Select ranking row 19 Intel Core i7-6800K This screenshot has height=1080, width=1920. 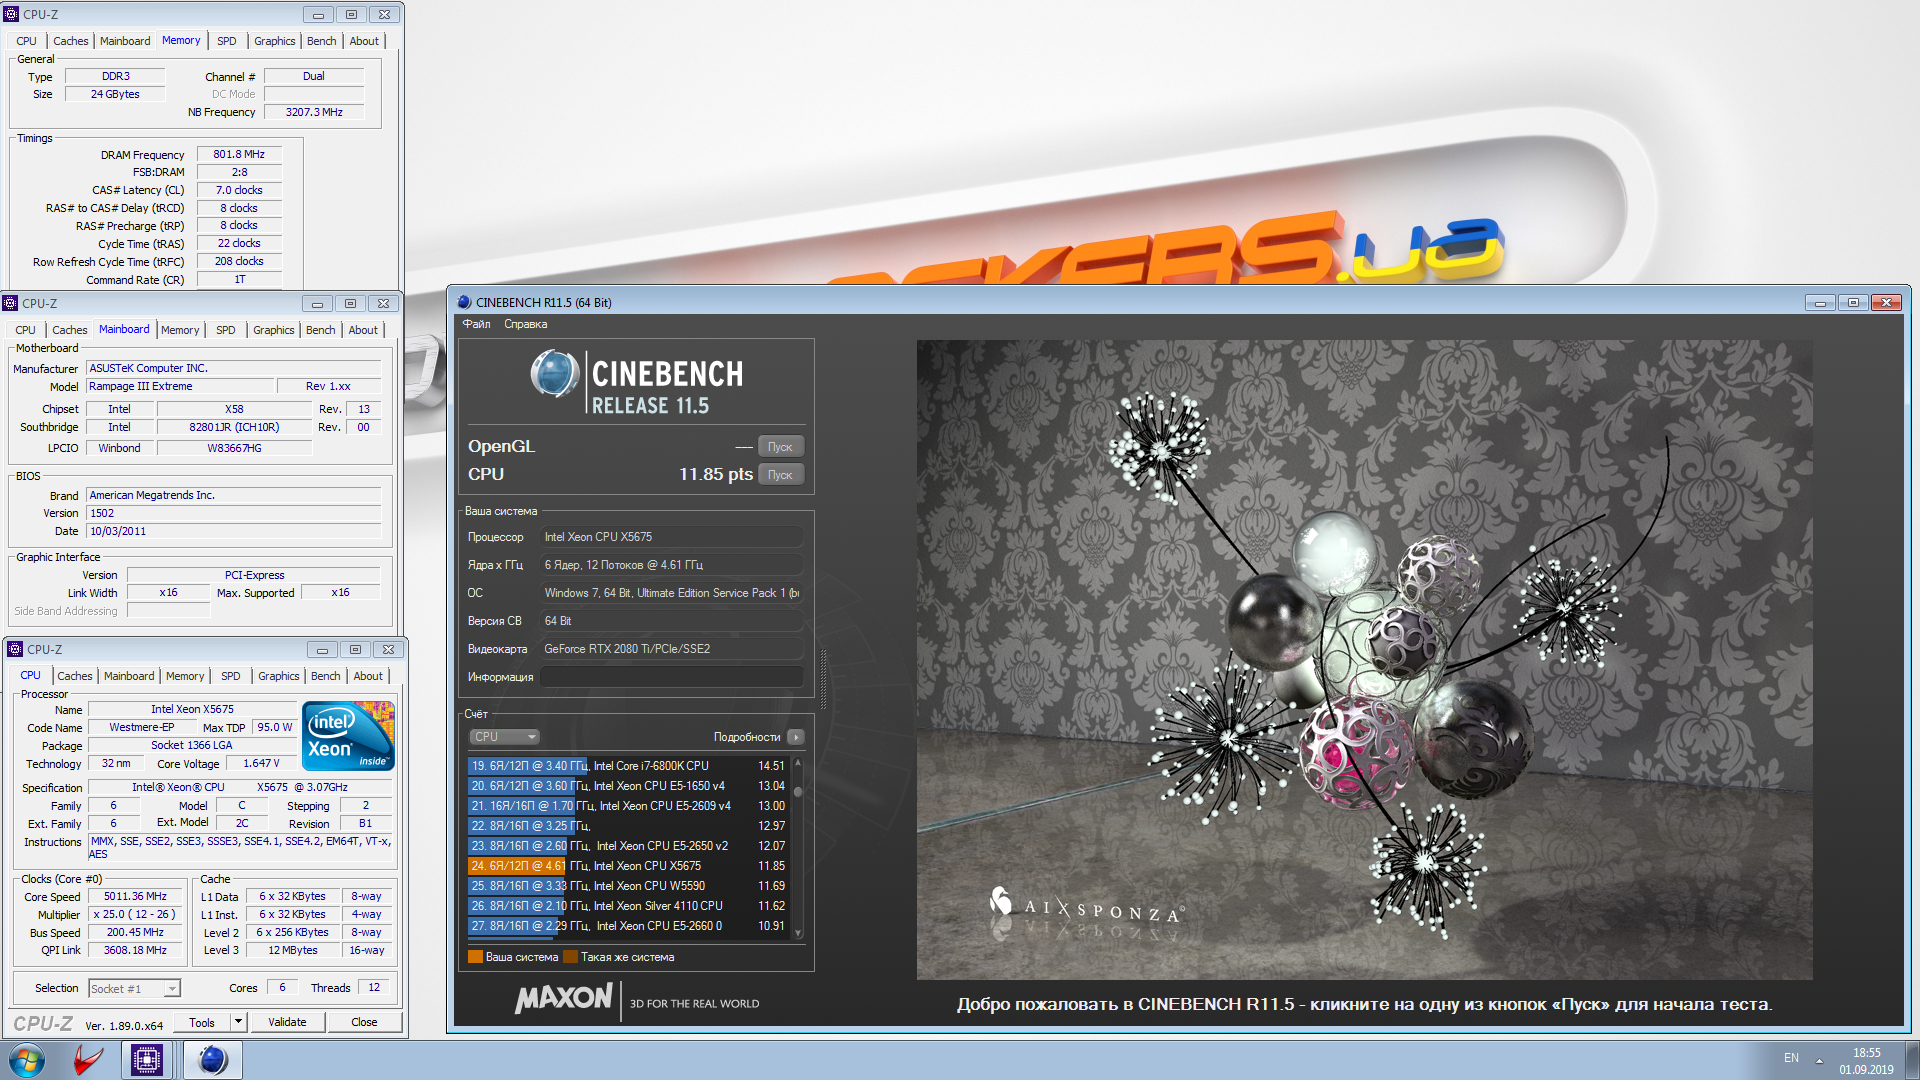tap(628, 766)
